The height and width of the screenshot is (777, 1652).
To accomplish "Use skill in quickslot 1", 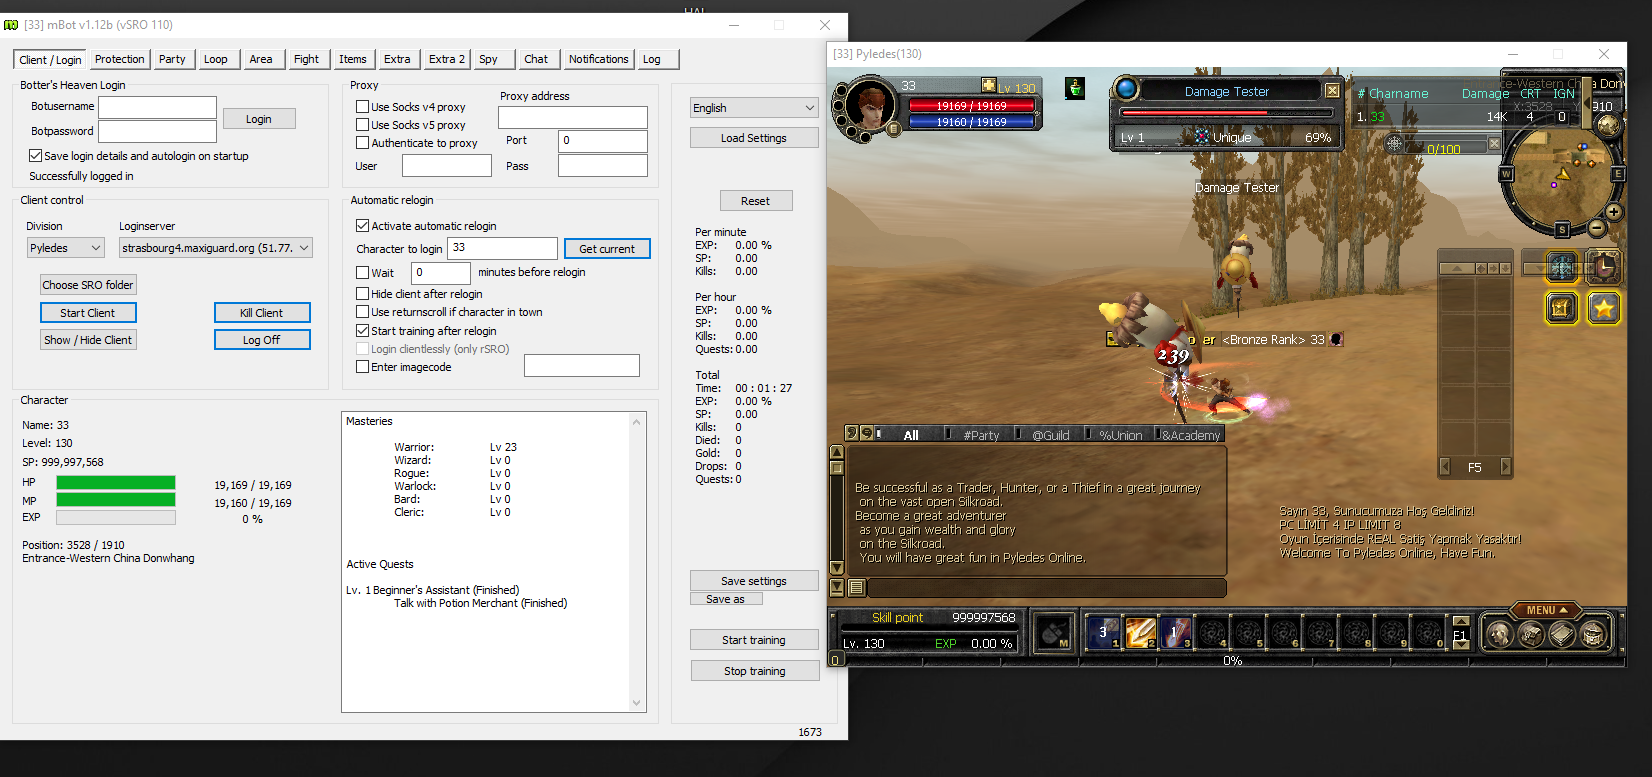I will [x=1103, y=632].
